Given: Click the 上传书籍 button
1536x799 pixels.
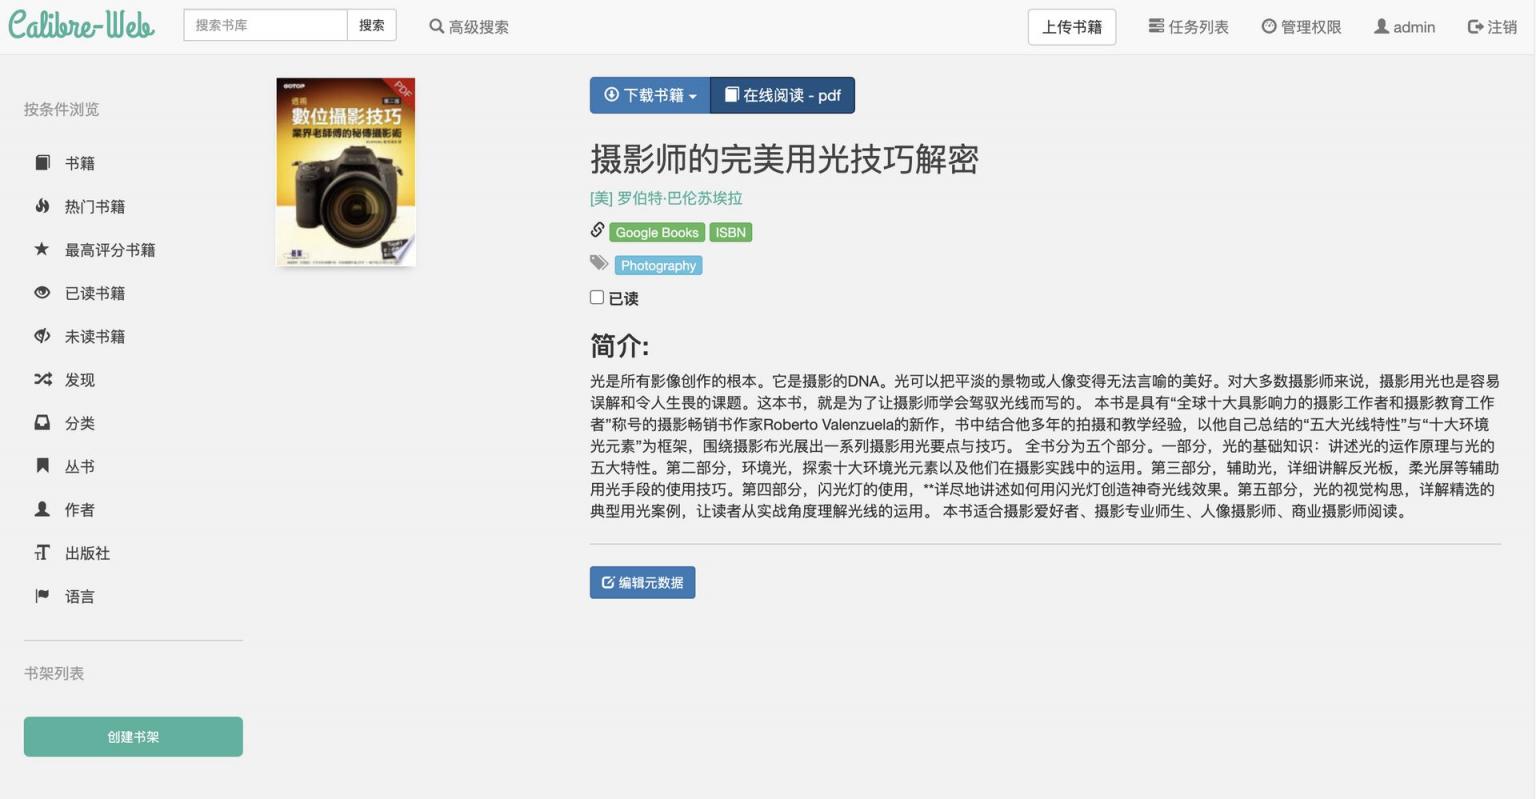Looking at the screenshot, I should 1071,27.
